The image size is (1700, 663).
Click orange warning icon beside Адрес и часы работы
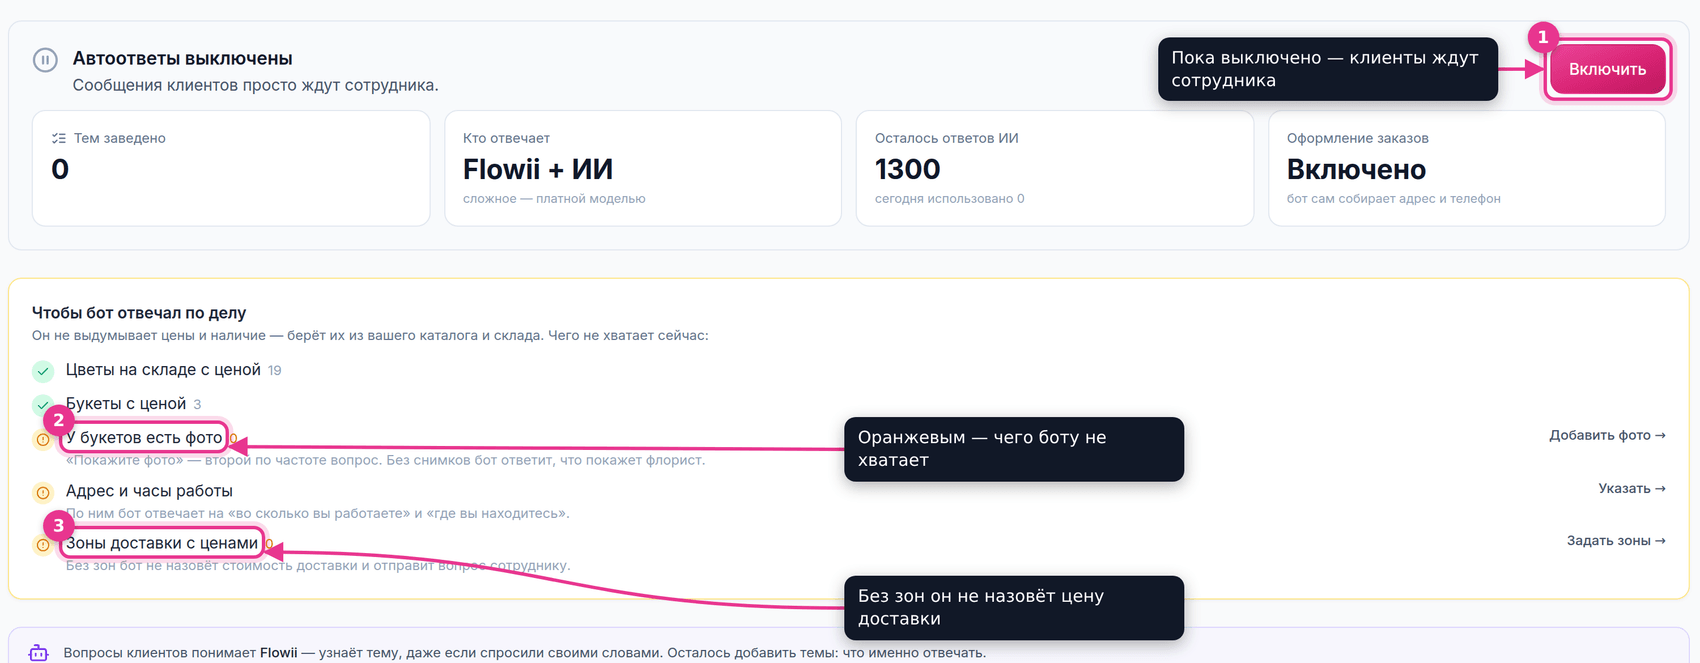coord(43,492)
